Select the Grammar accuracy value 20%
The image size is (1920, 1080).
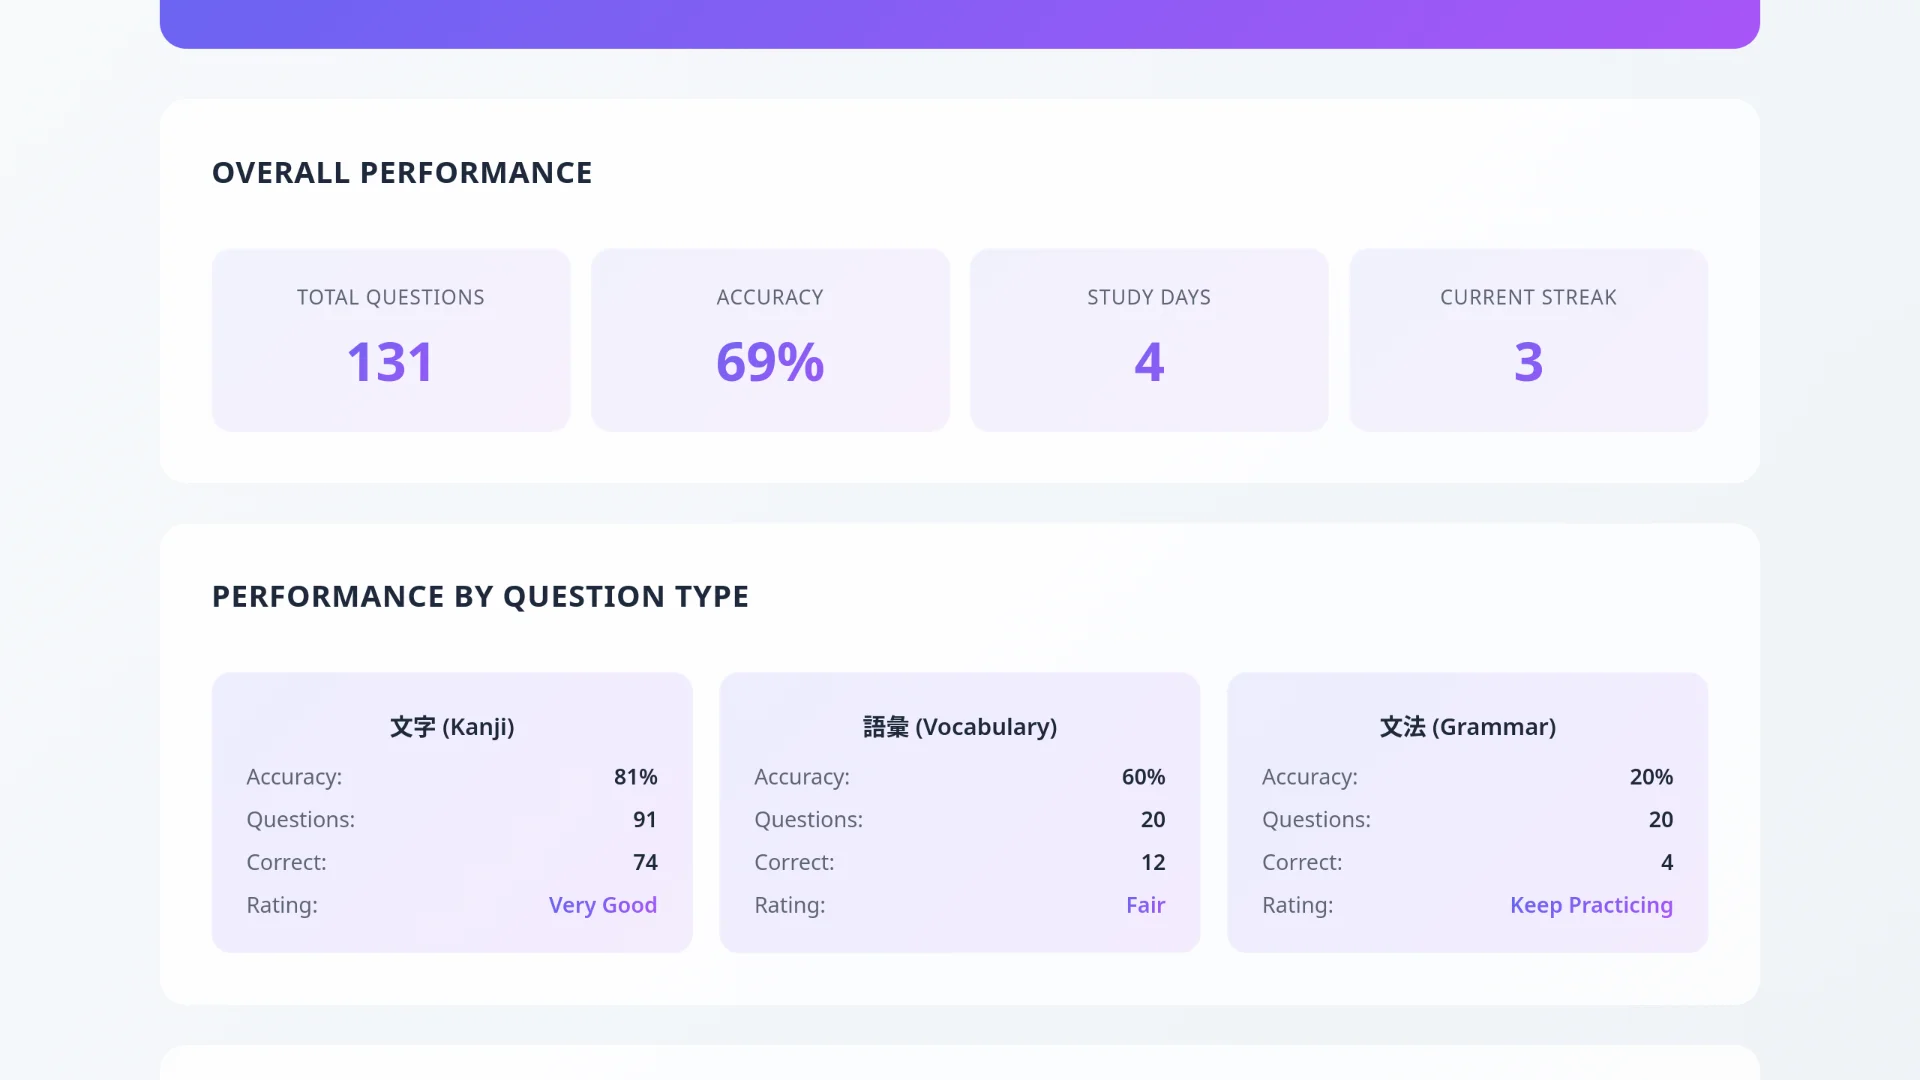tap(1650, 777)
